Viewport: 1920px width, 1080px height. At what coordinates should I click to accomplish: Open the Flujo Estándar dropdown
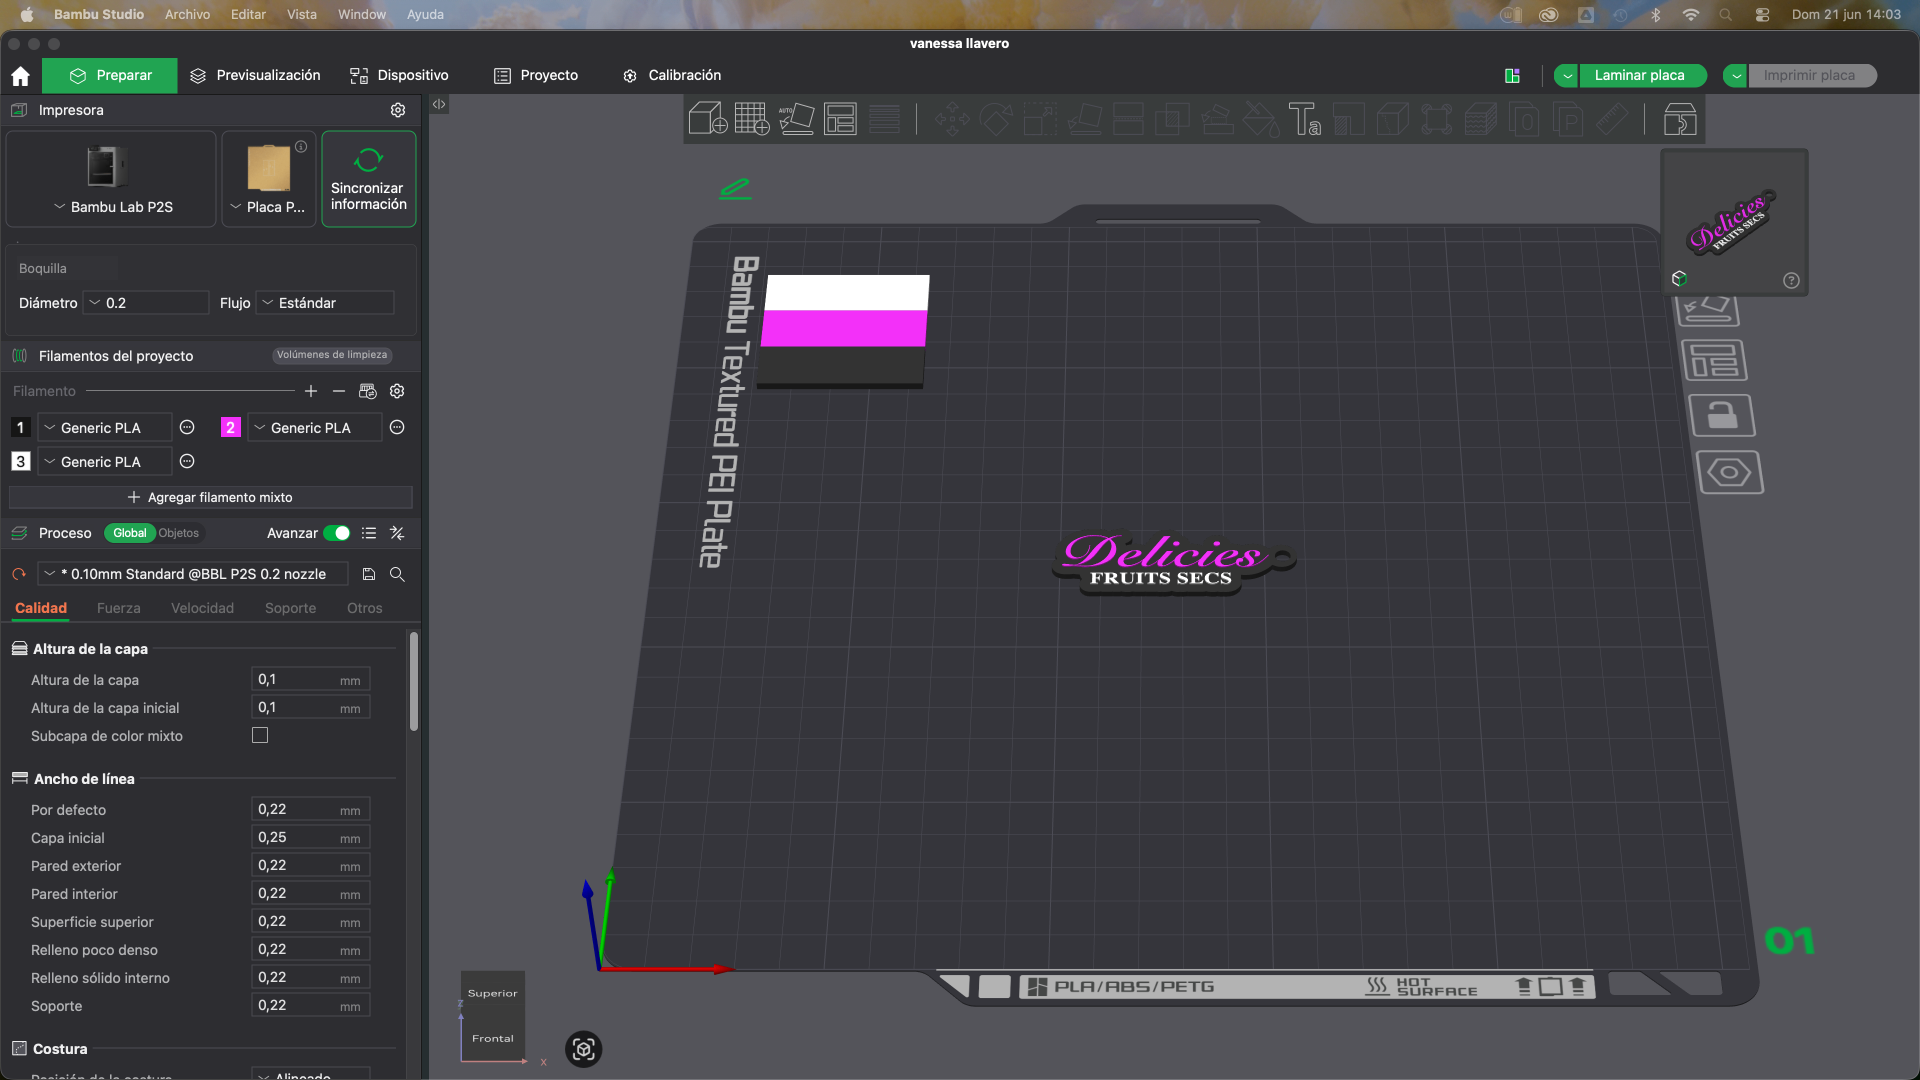coord(325,303)
